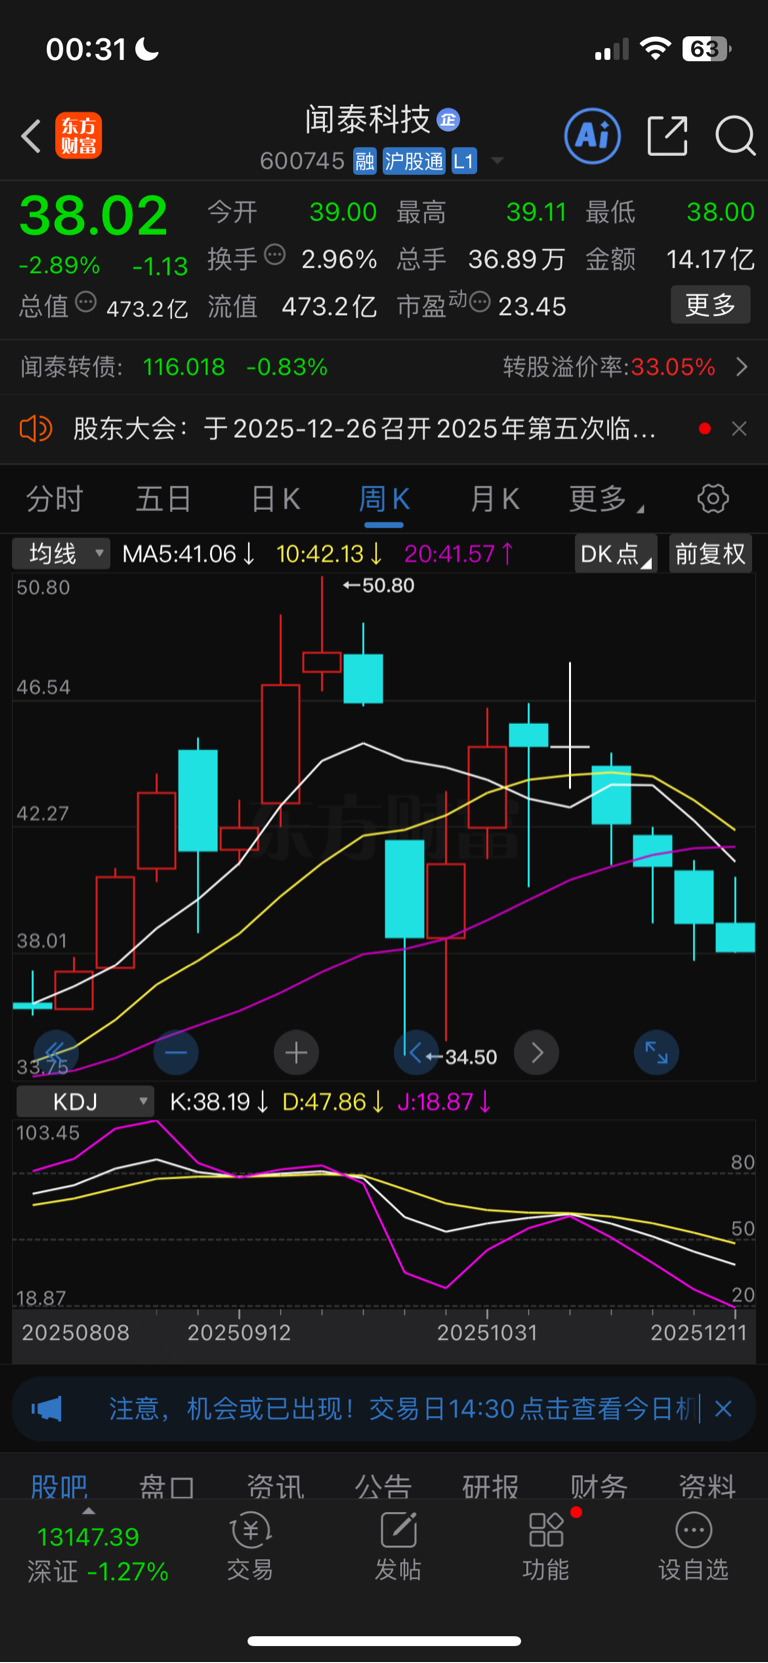Move chart right with right chevron
The image size is (768, 1663).
click(537, 1052)
